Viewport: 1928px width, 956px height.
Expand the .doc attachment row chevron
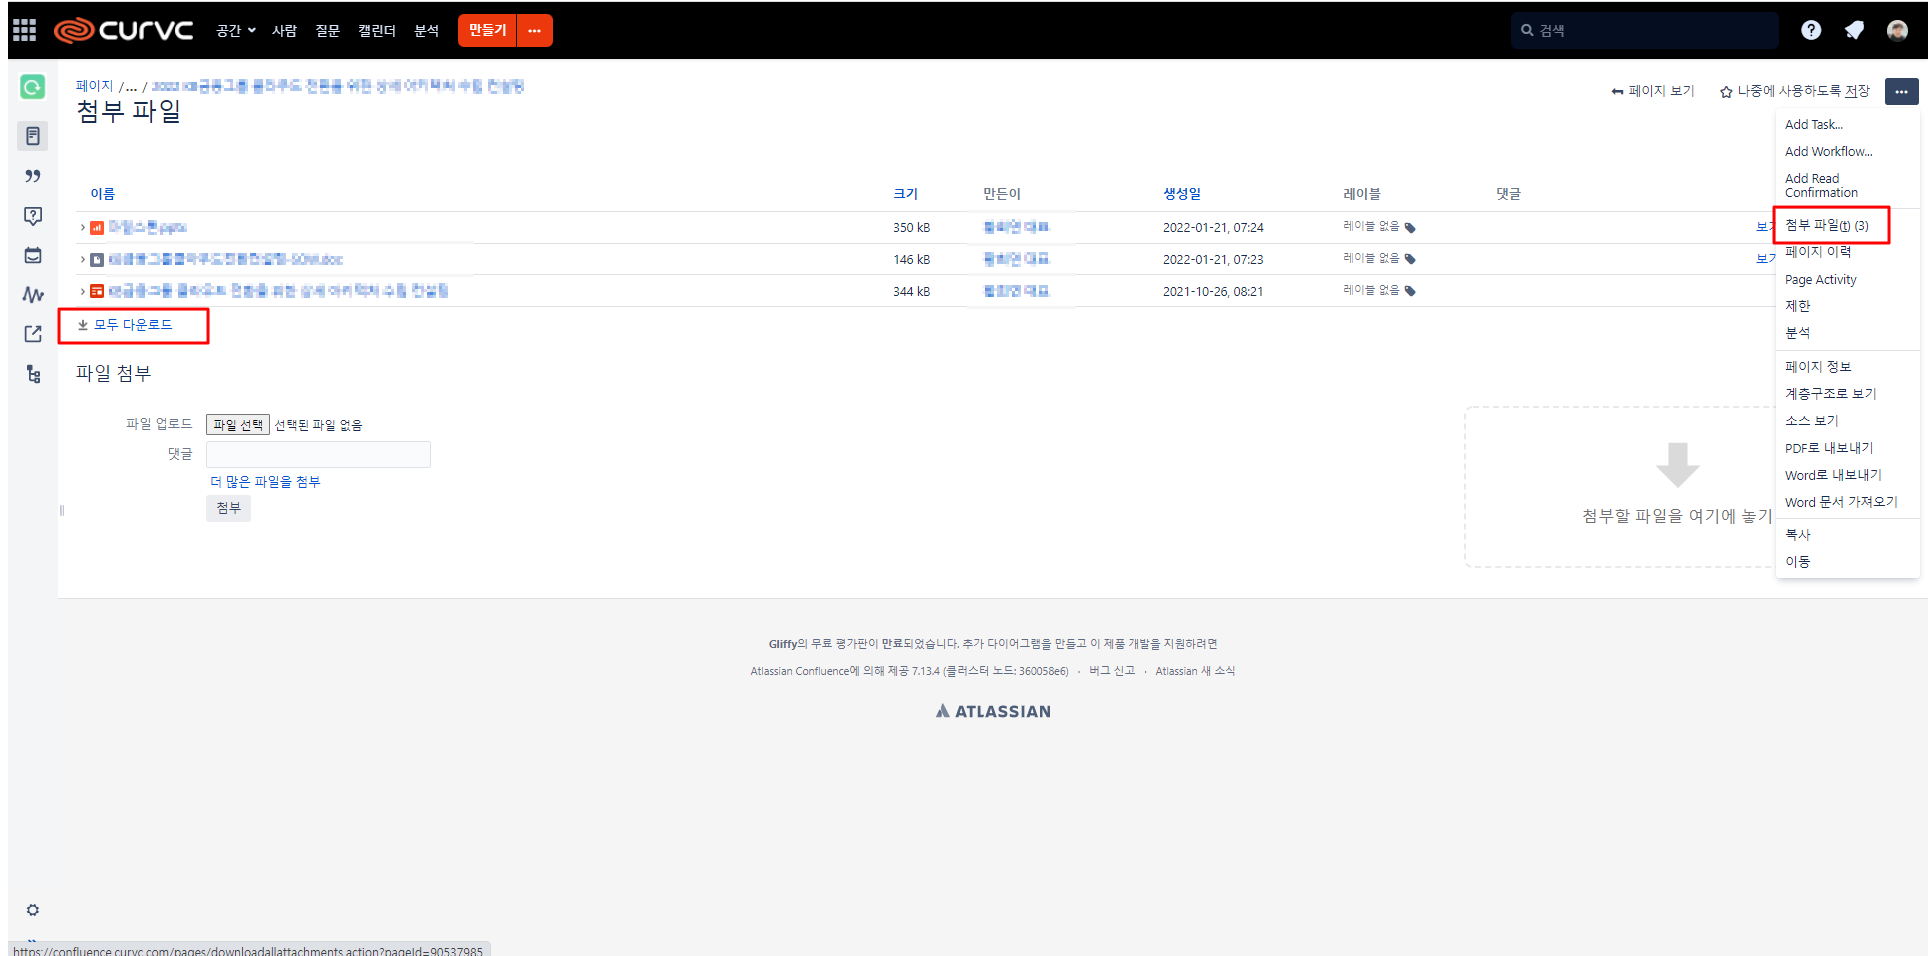click(82, 260)
